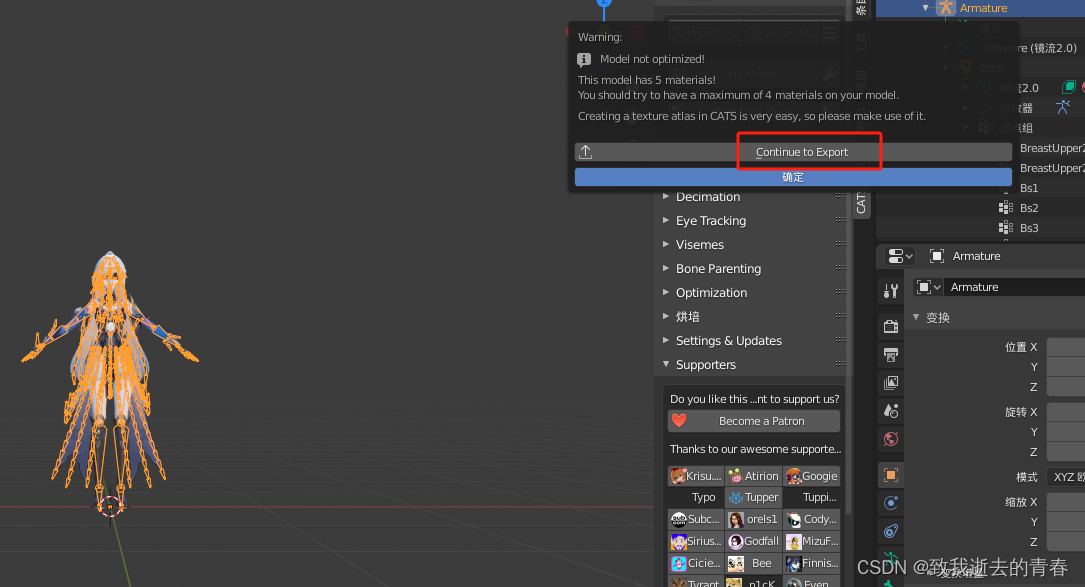Click the armature modifier icon in 修改器 row
Screen dimensions: 1085x587
pyautogui.click(x=1064, y=107)
